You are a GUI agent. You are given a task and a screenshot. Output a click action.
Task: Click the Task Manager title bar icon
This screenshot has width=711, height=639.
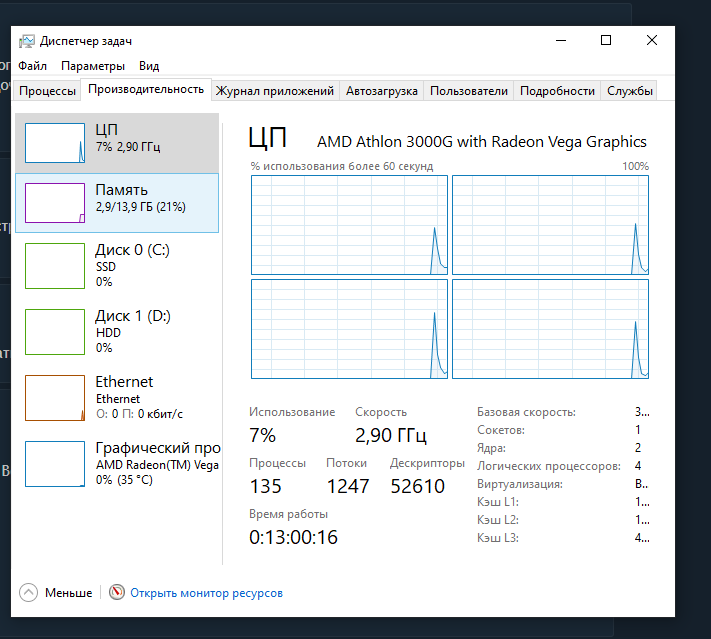pos(27,41)
